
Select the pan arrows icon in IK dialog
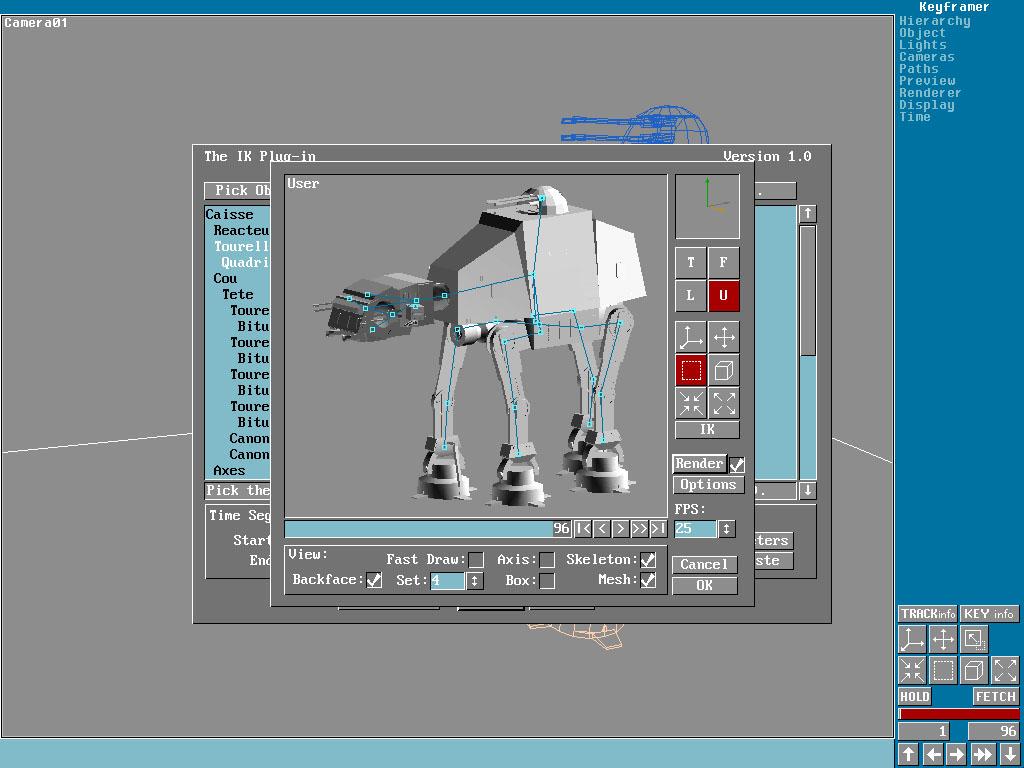[x=724, y=337]
